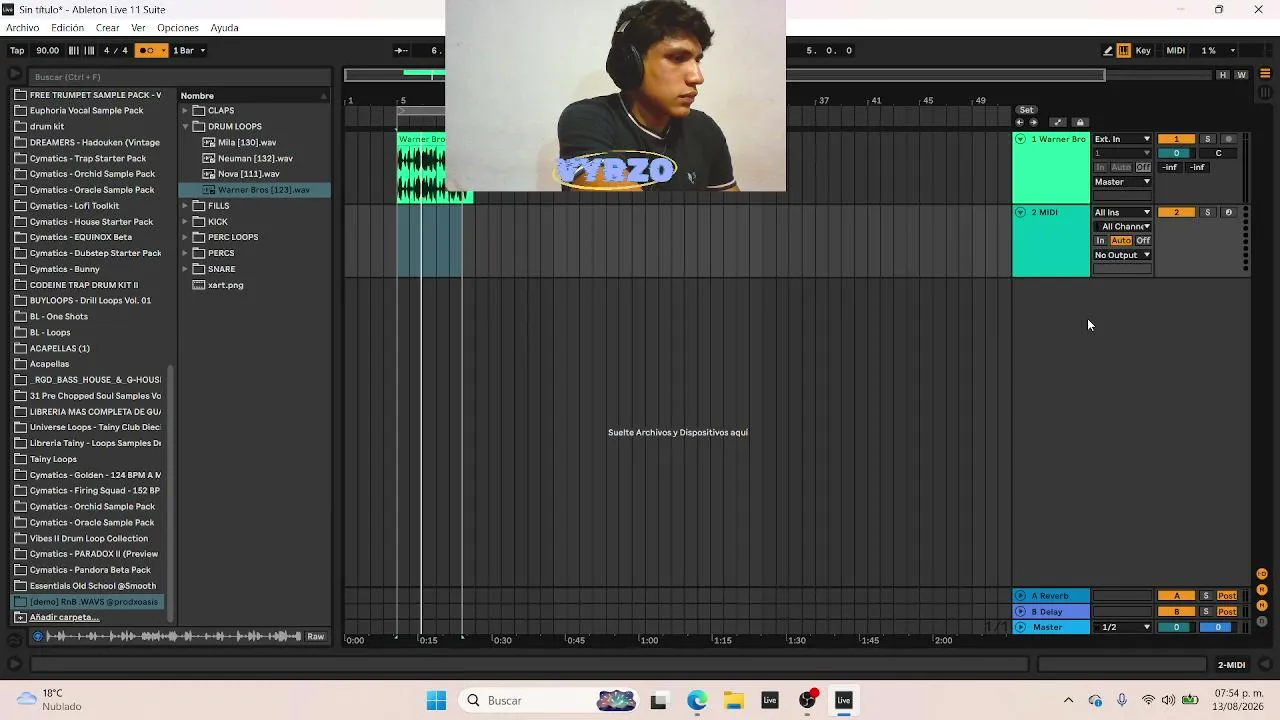Go to next locator arrow

pos(1033,122)
